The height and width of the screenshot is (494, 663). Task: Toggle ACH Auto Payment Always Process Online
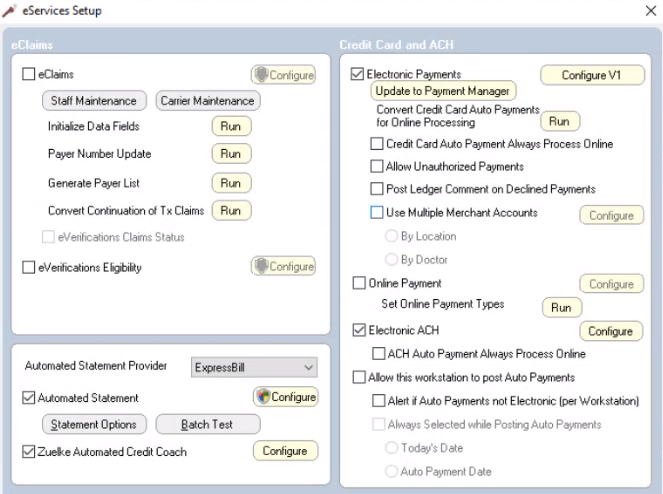click(x=378, y=354)
